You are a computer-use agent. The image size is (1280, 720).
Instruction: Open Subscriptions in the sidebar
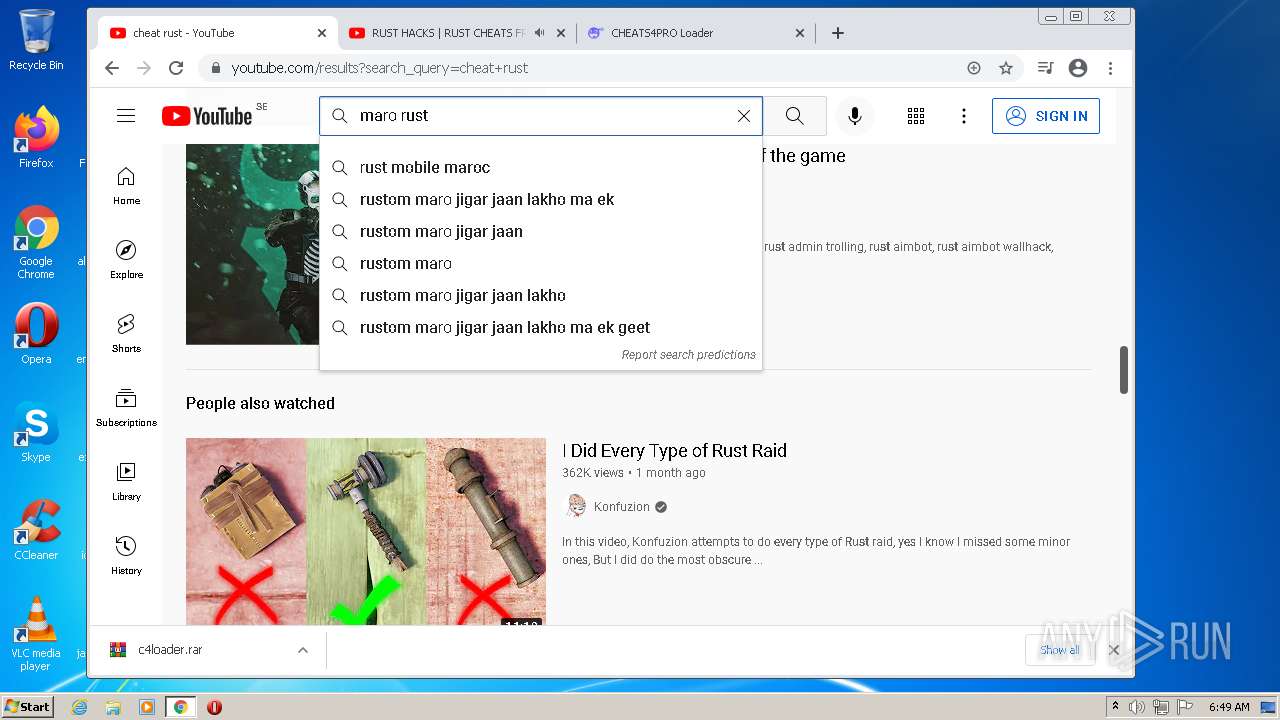(x=126, y=408)
